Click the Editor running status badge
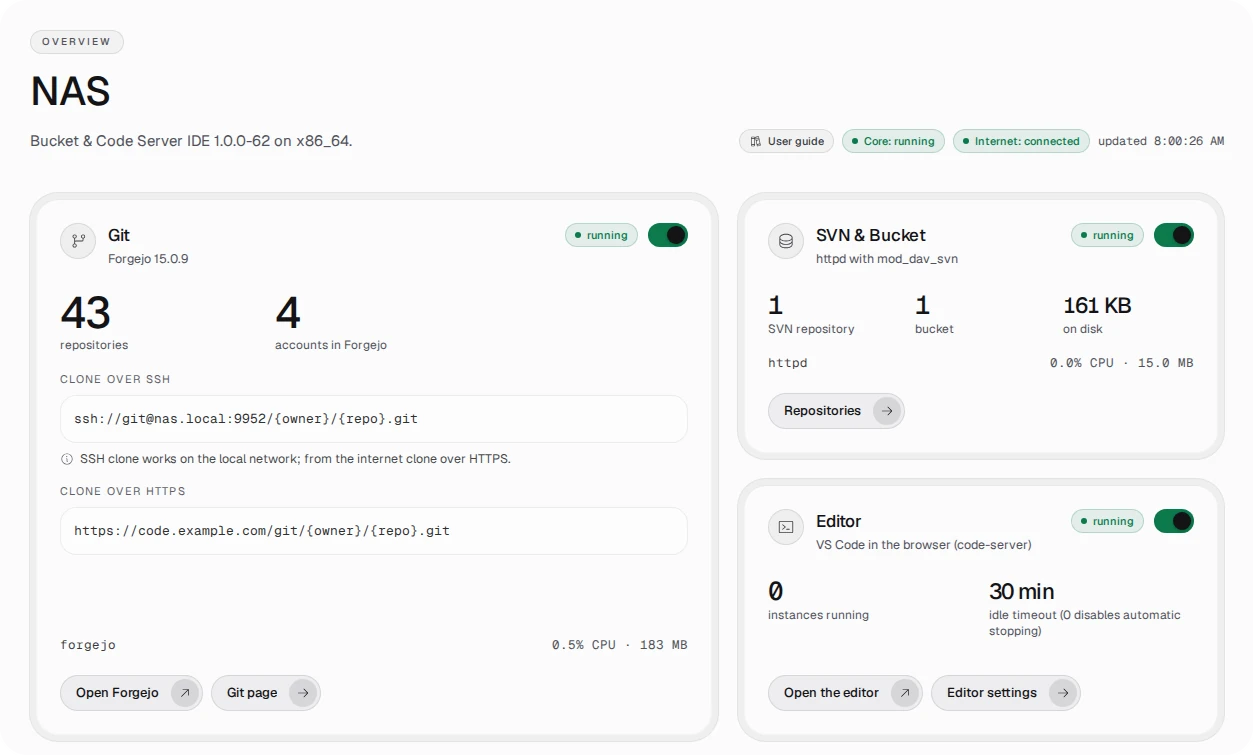This screenshot has height=755, width=1253. click(1107, 521)
